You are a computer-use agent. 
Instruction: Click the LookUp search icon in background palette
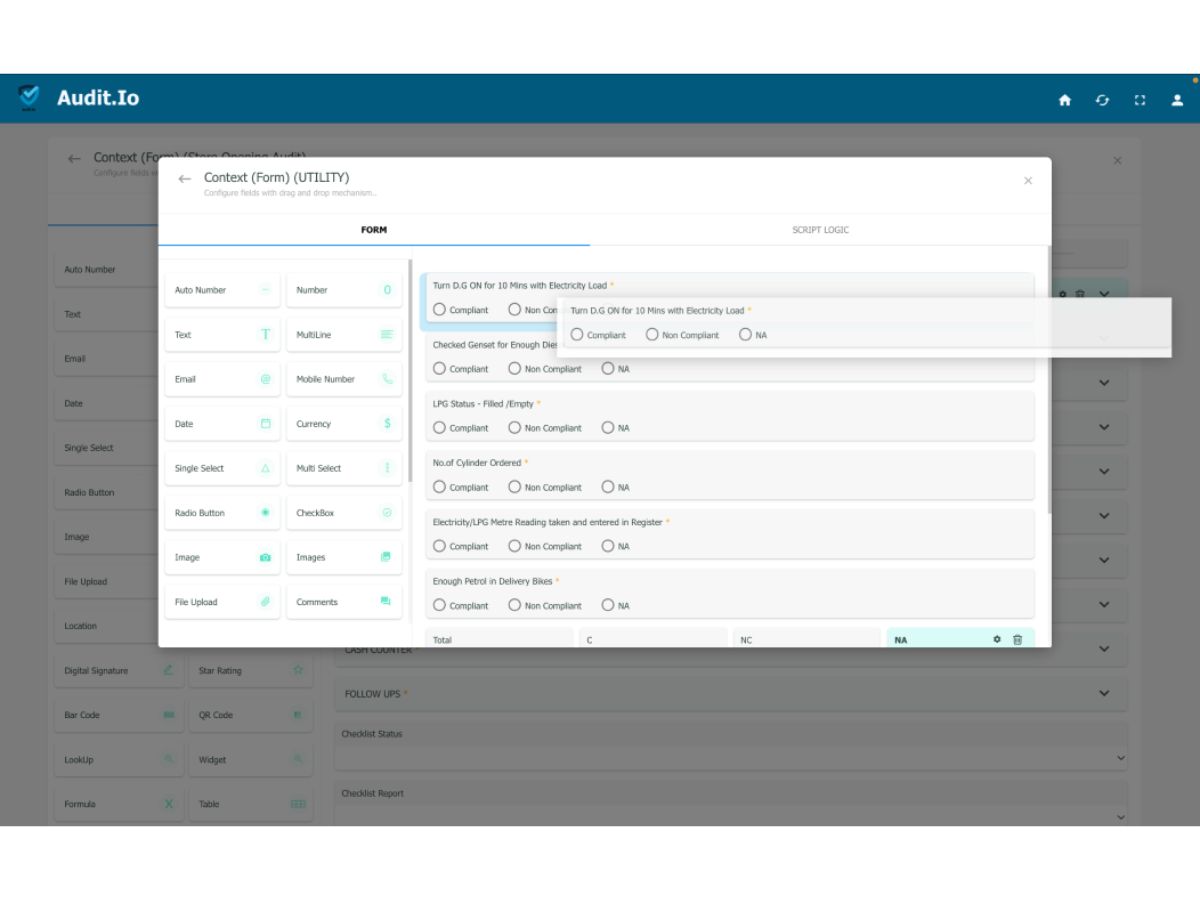coord(168,759)
